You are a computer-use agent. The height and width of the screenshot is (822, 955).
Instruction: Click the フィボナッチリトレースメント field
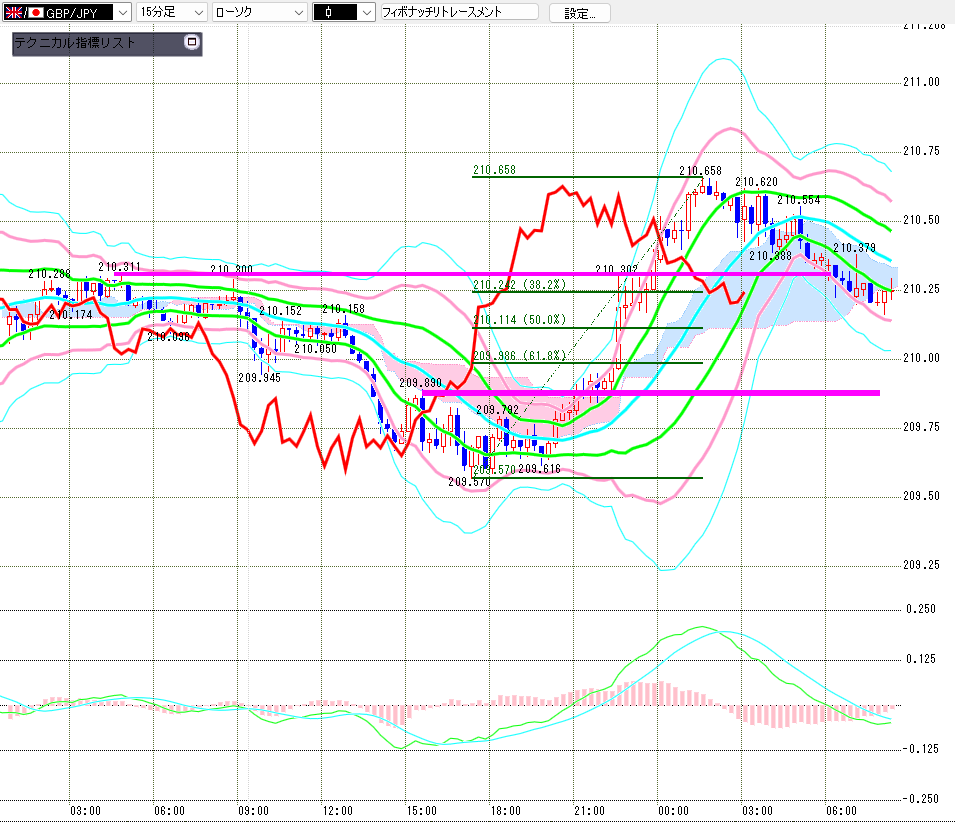[x=459, y=12]
